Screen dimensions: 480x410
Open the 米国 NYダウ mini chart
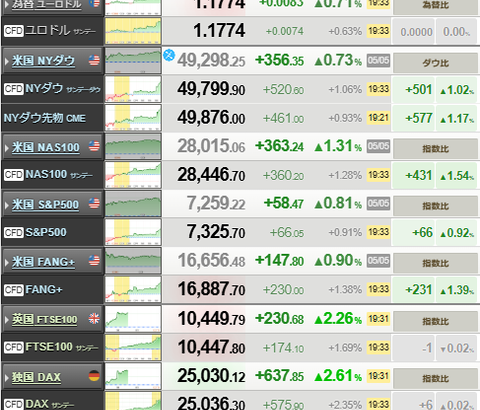(133, 60)
